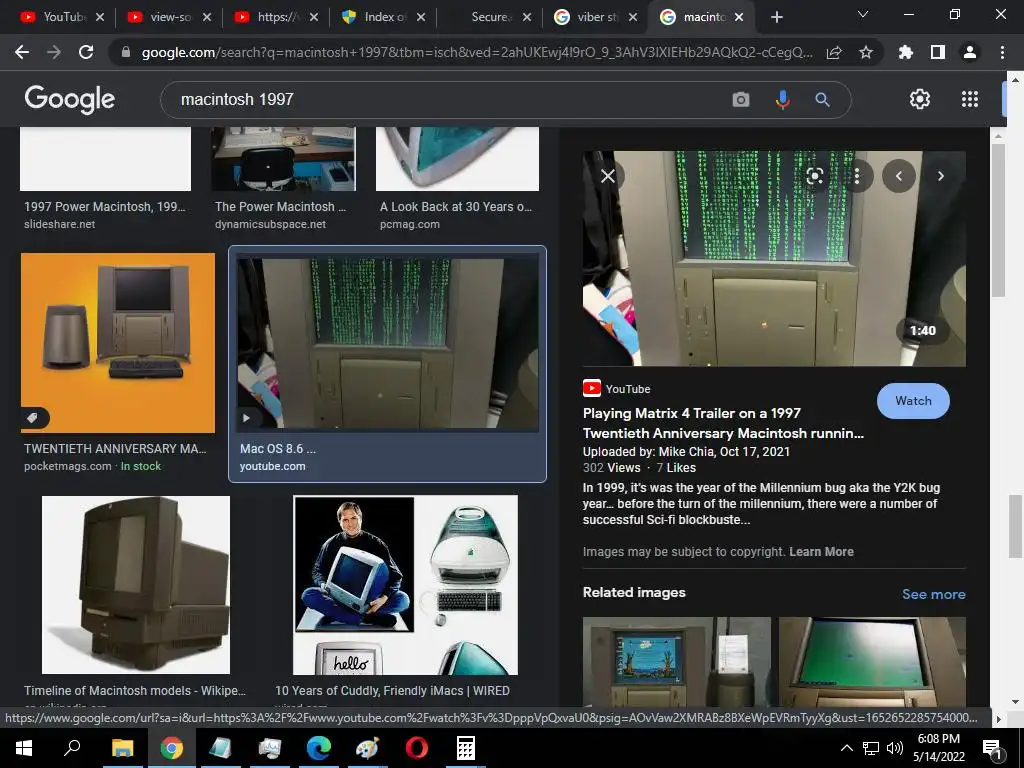1024x768 pixels.
Task: Open the volume control in the tray
Action: (x=895, y=748)
